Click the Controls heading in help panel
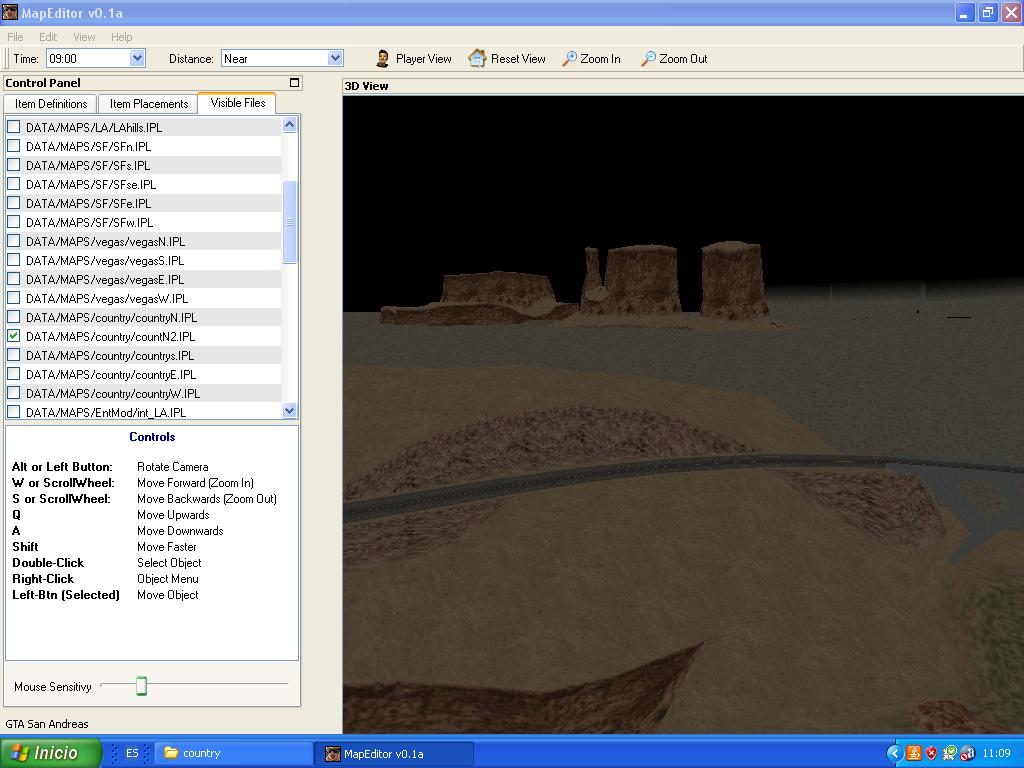 [x=152, y=437]
